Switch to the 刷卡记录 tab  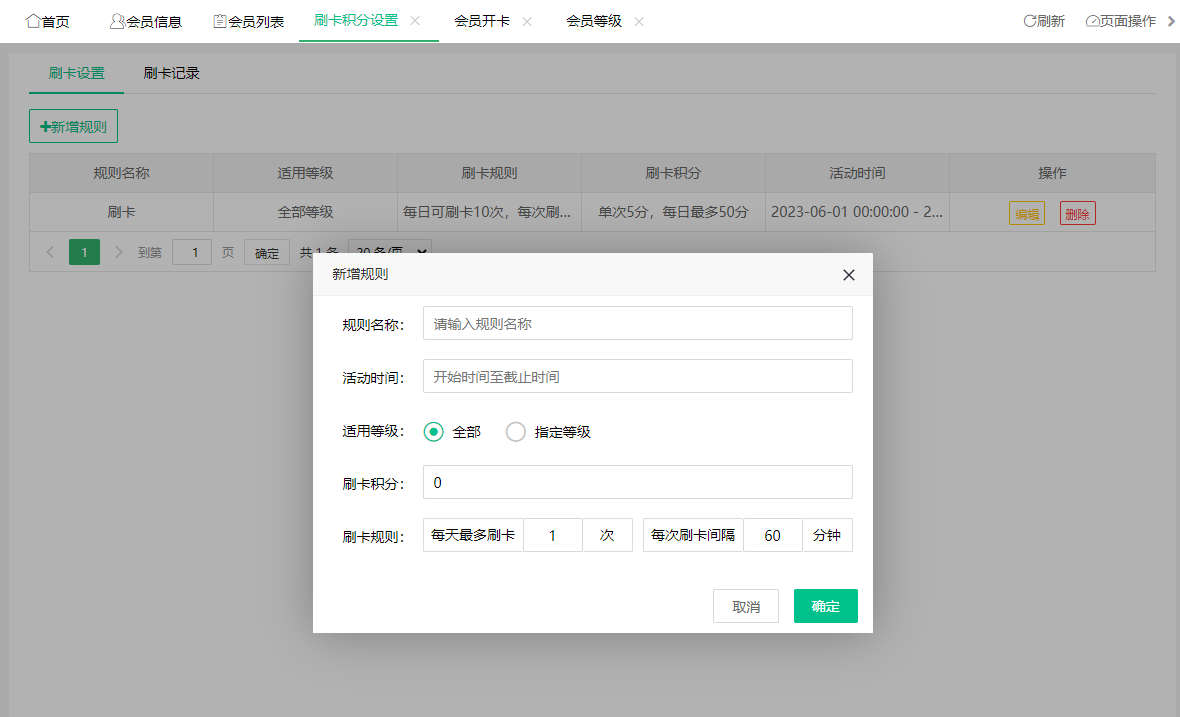[172, 73]
